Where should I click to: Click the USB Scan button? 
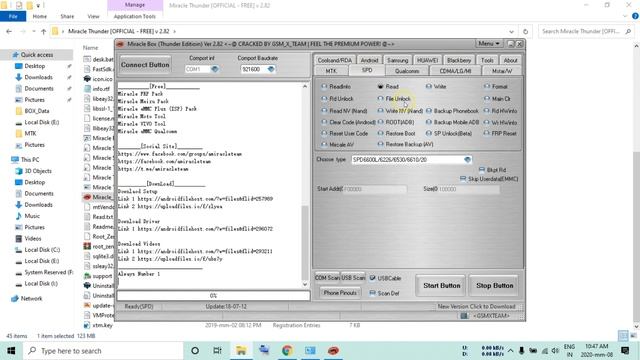[353, 278]
